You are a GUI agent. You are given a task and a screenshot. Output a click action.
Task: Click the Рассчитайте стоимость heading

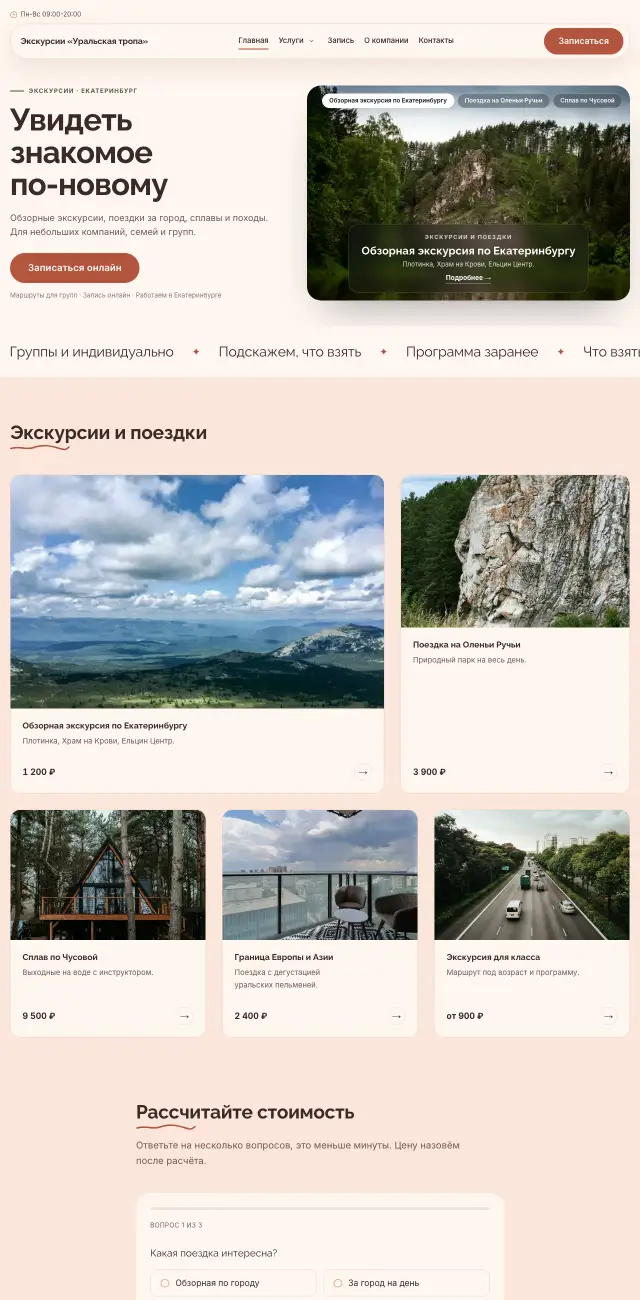[245, 1112]
